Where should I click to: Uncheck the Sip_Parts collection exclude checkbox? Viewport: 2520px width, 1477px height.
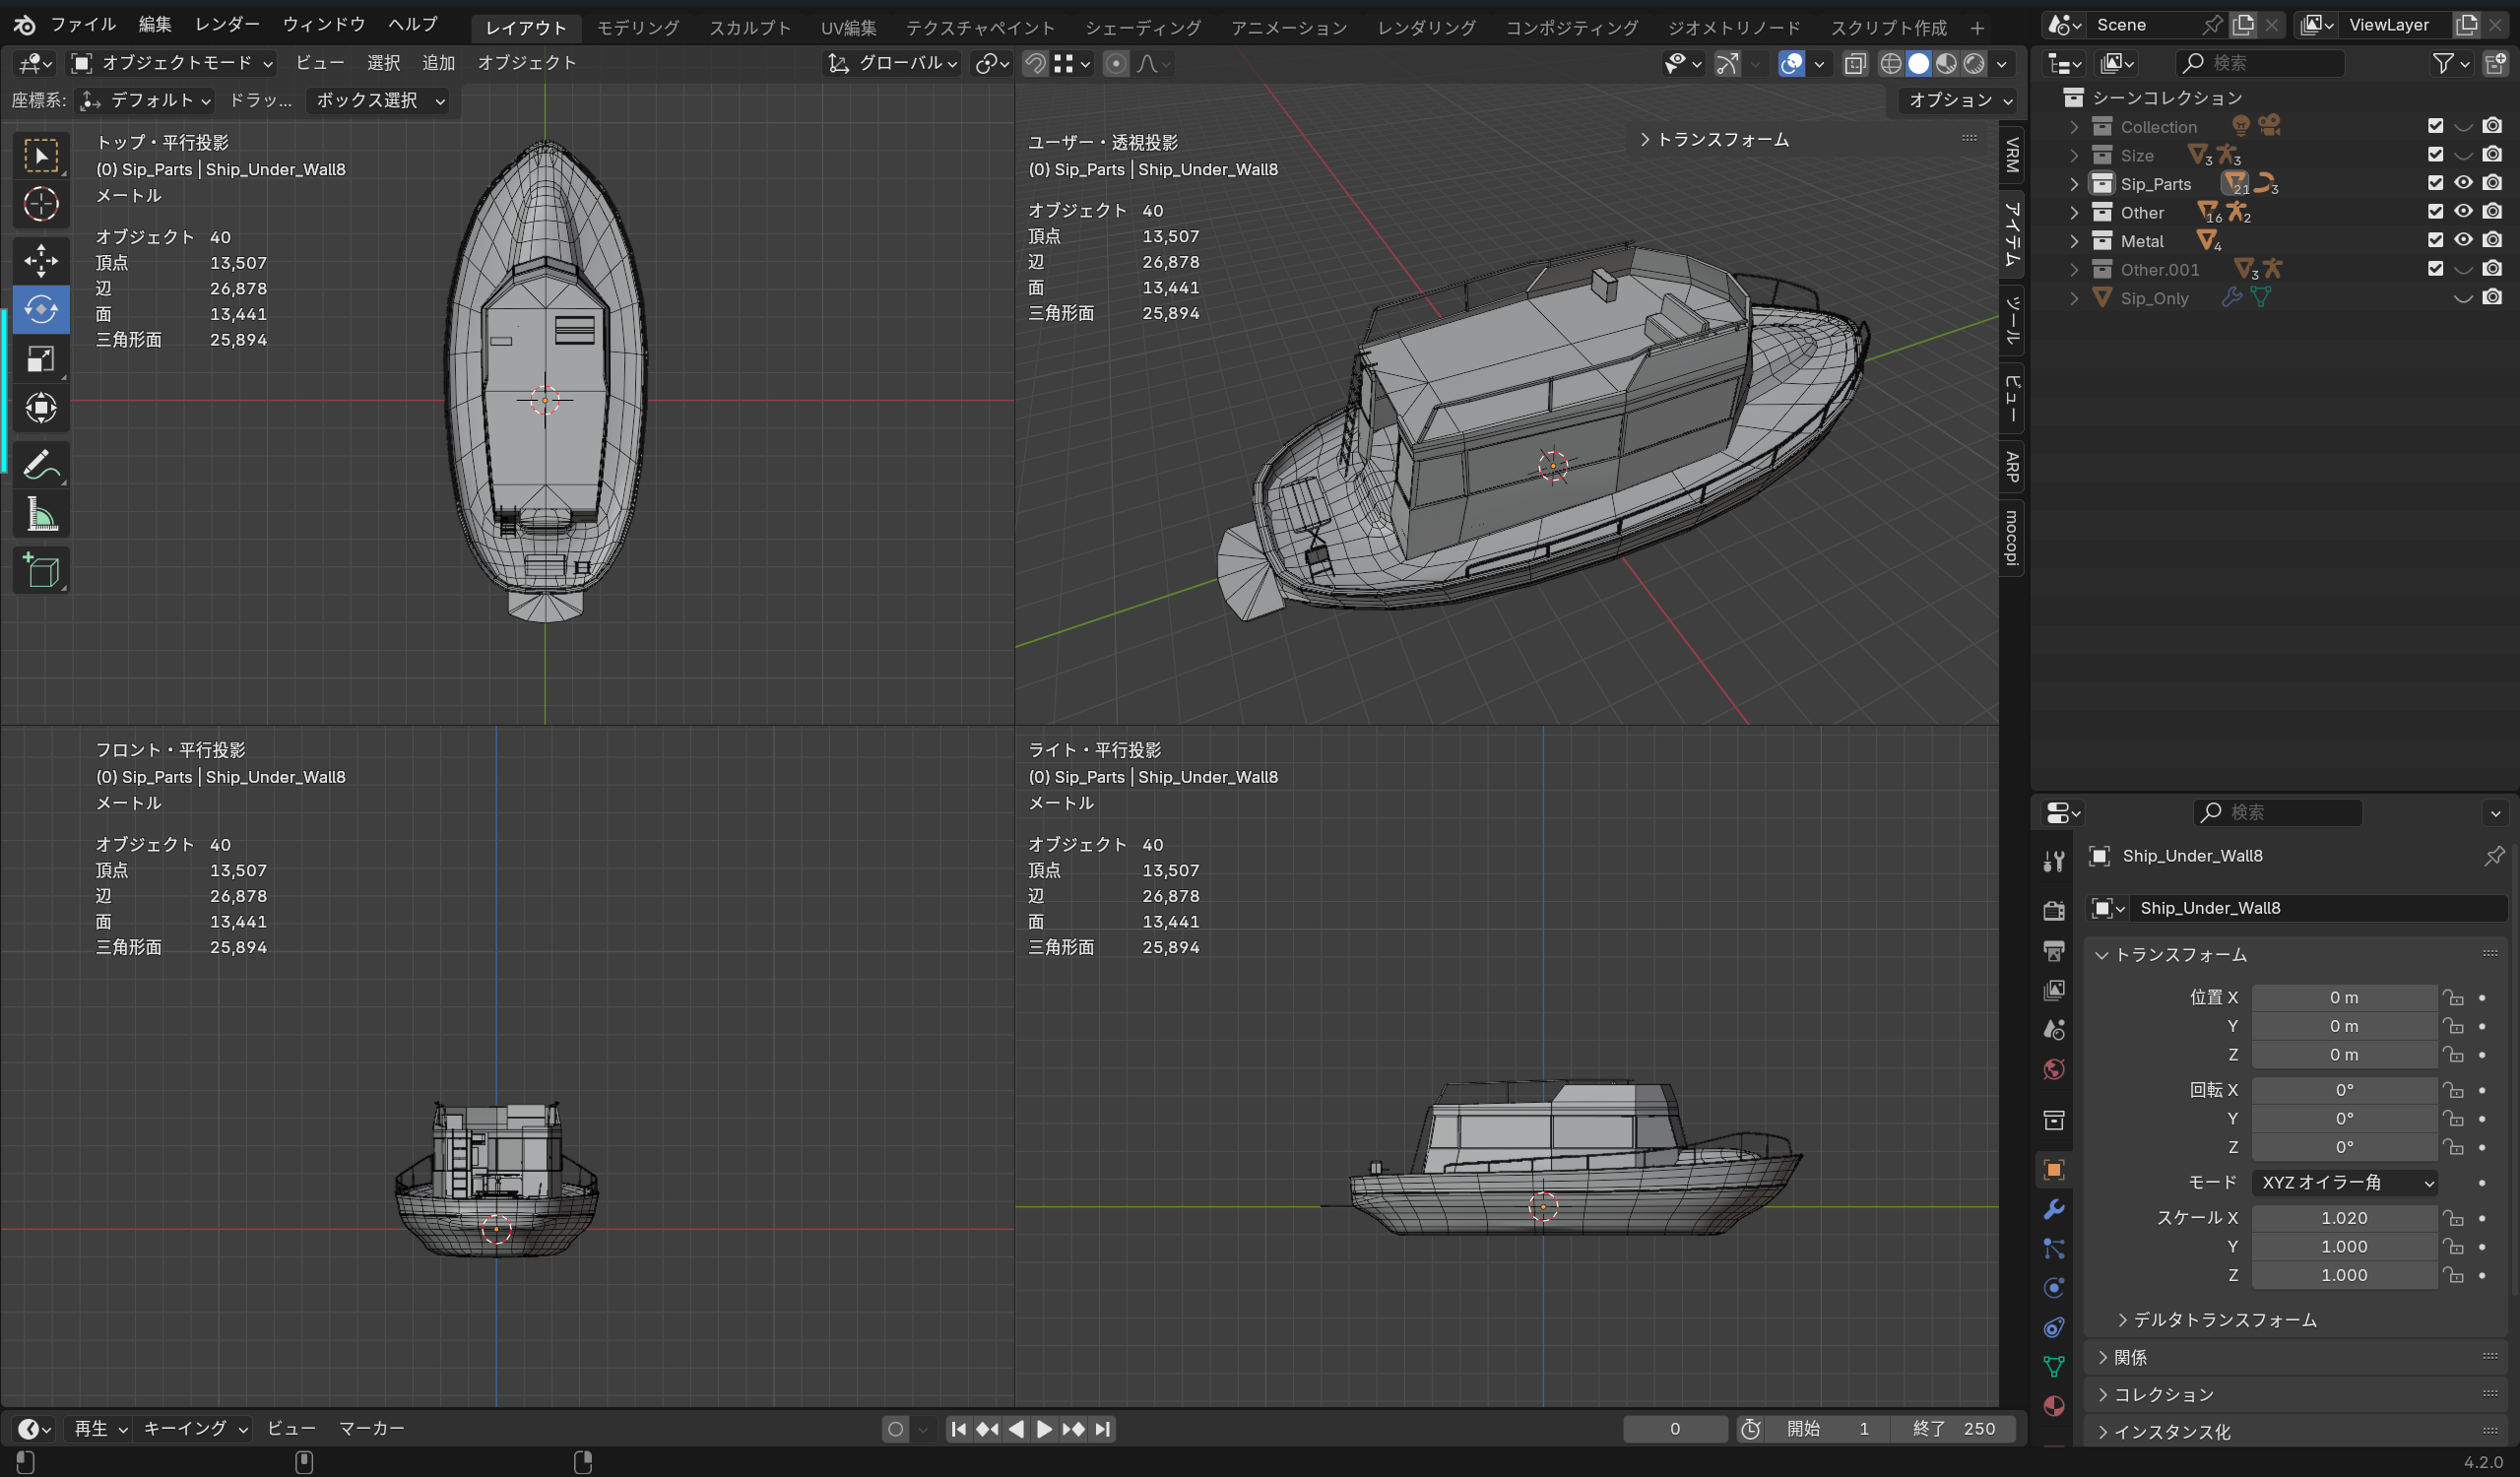(2435, 183)
